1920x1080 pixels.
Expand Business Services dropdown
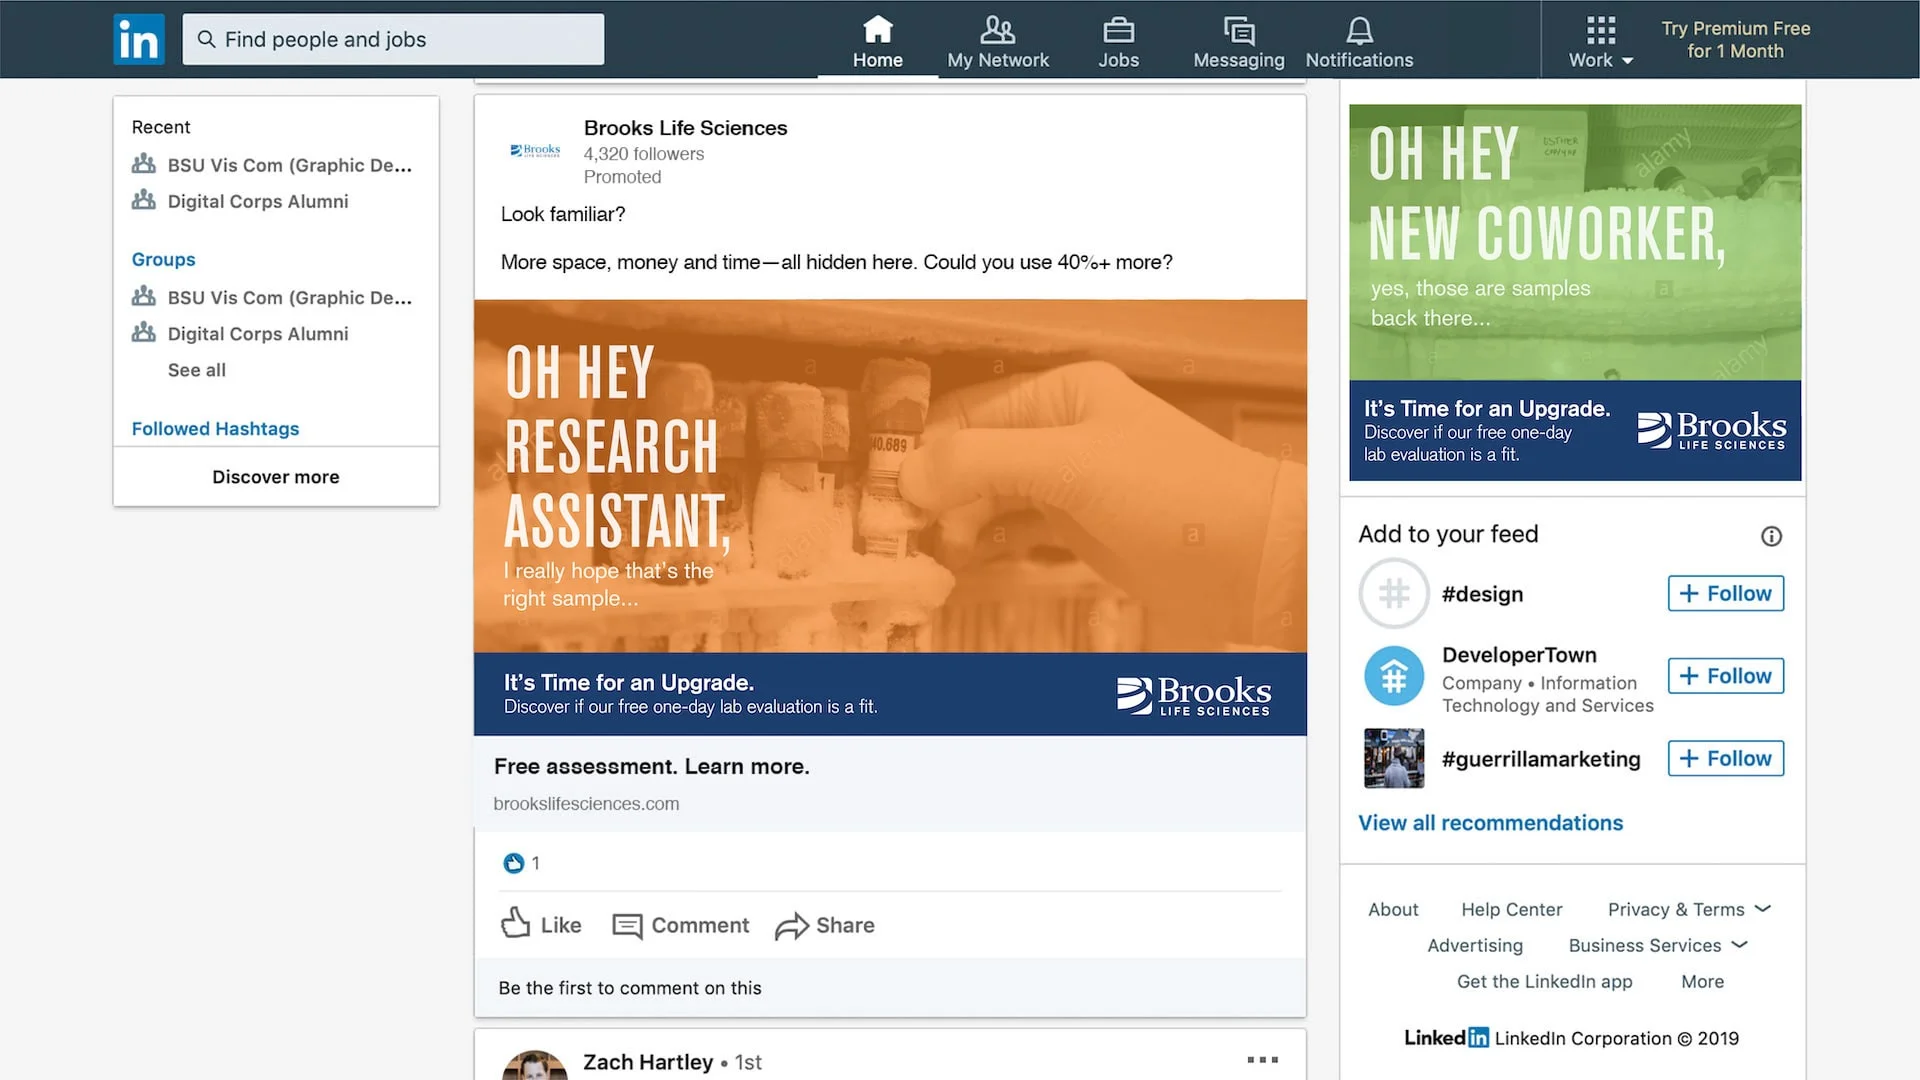(1739, 945)
